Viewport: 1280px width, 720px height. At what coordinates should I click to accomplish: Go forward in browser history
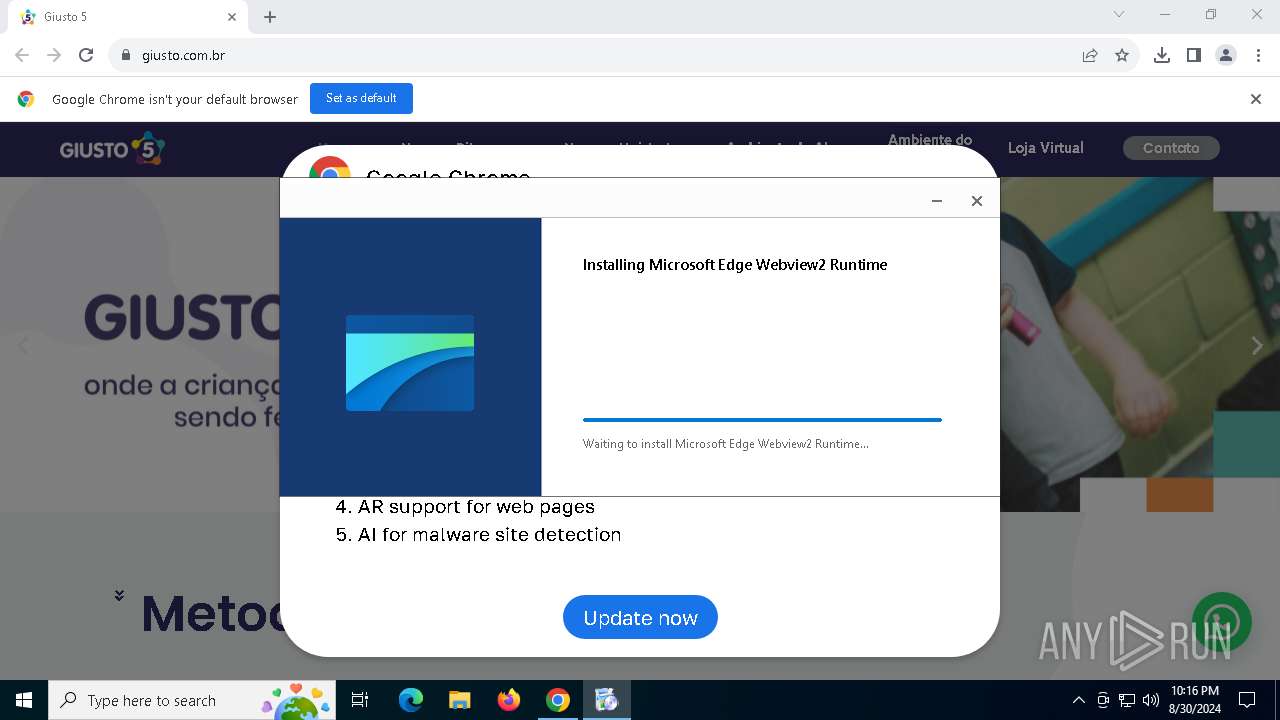click(x=54, y=55)
